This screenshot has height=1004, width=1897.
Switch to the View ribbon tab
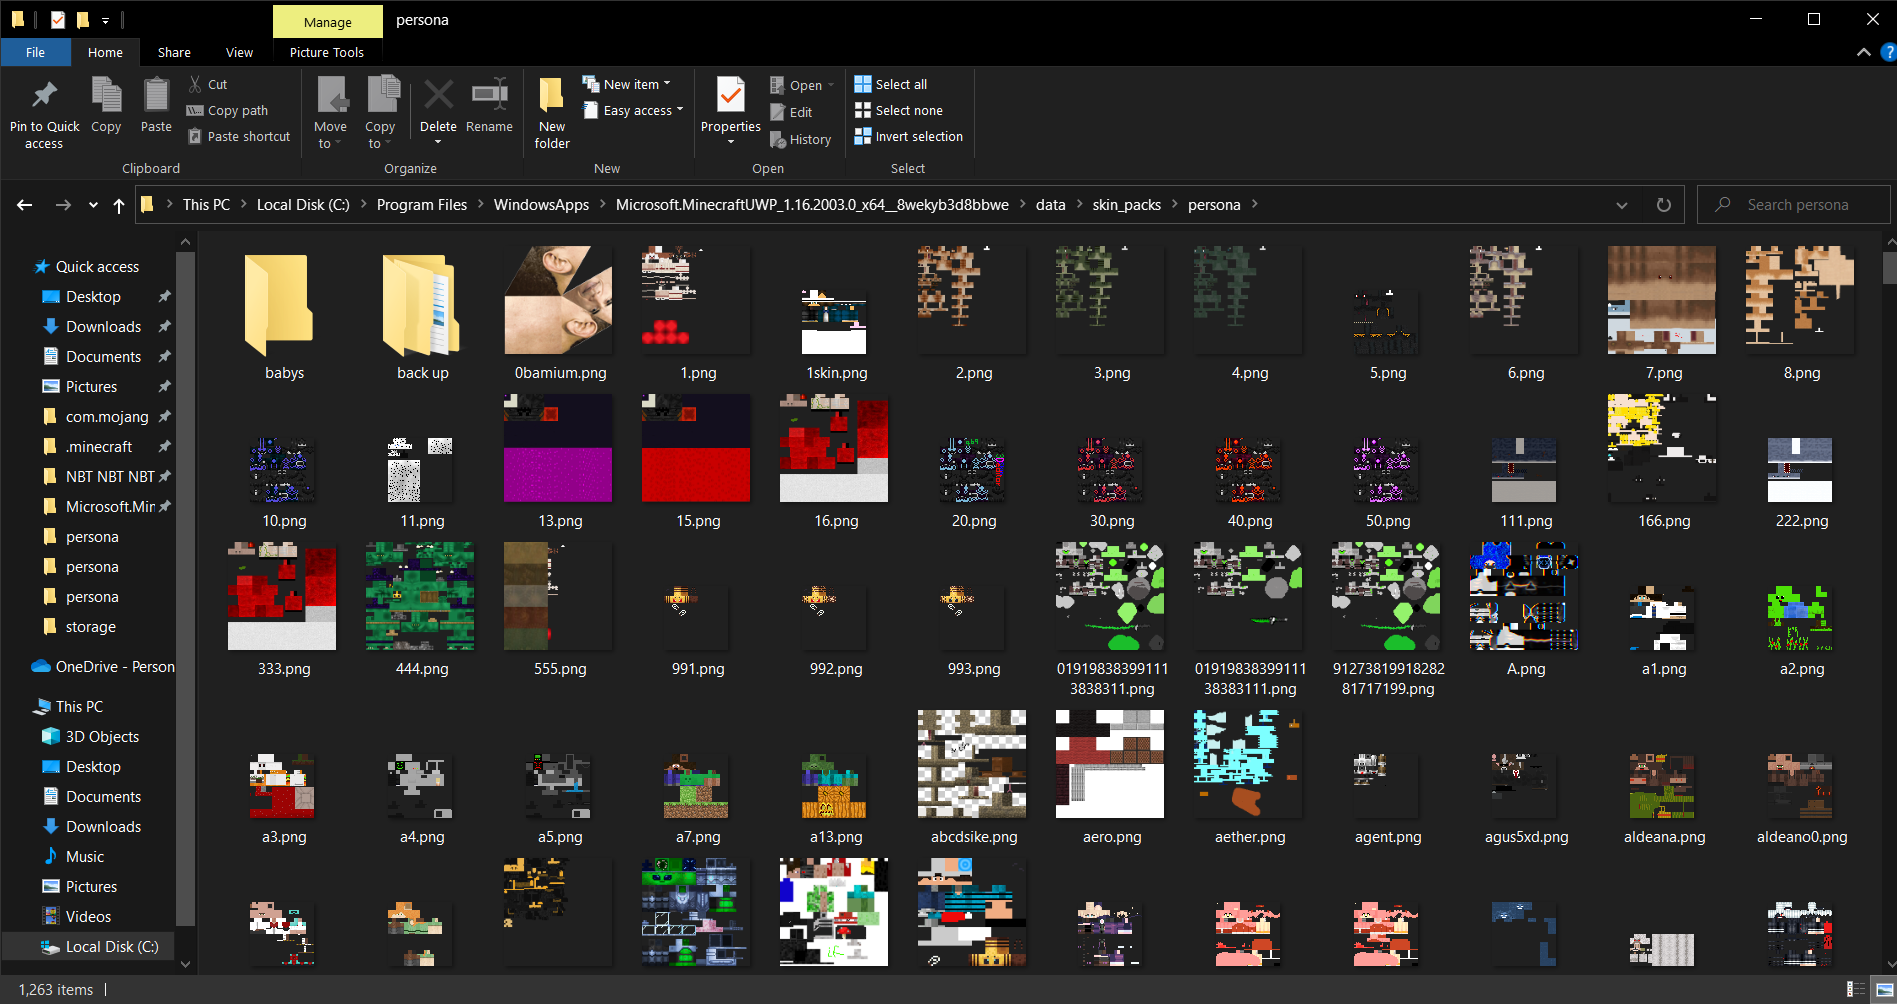(239, 53)
